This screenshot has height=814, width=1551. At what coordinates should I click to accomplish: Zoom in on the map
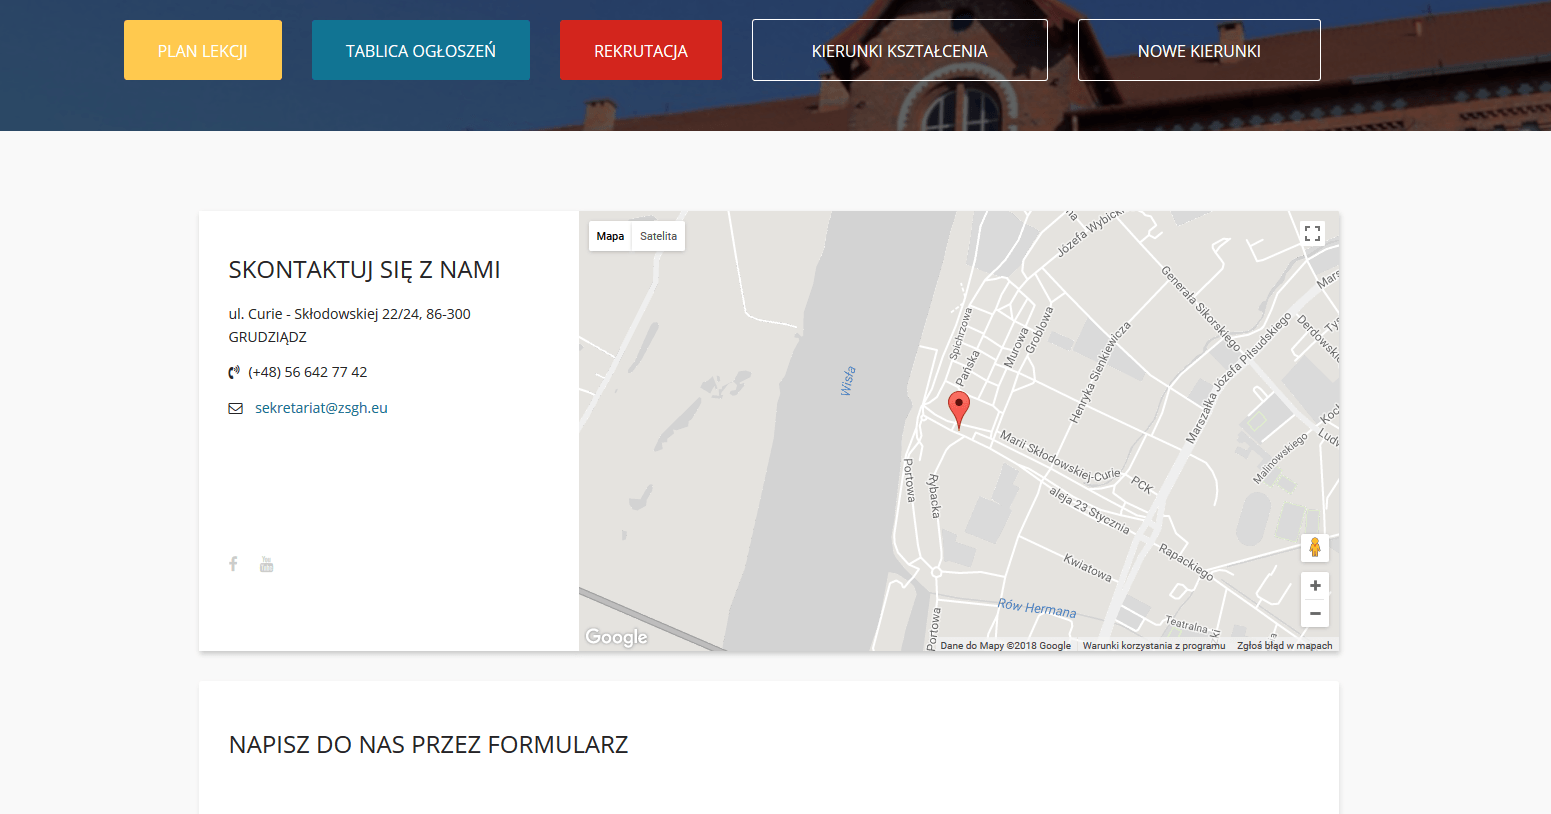click(1314, 586)
